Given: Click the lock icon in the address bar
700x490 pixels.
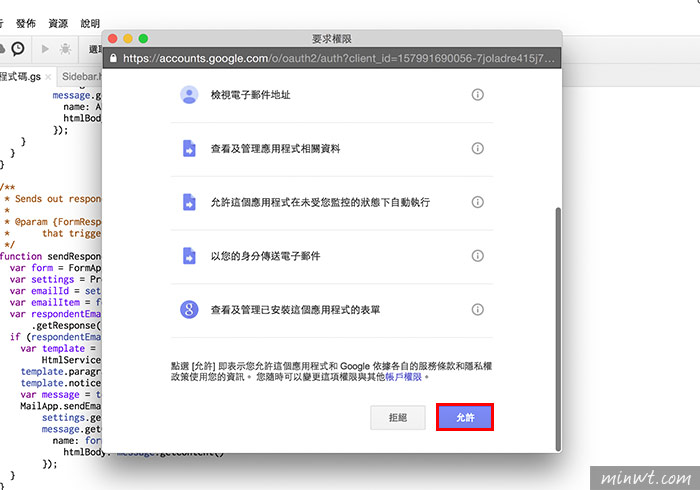Looking at the screenshot, I should coord(113,58).
